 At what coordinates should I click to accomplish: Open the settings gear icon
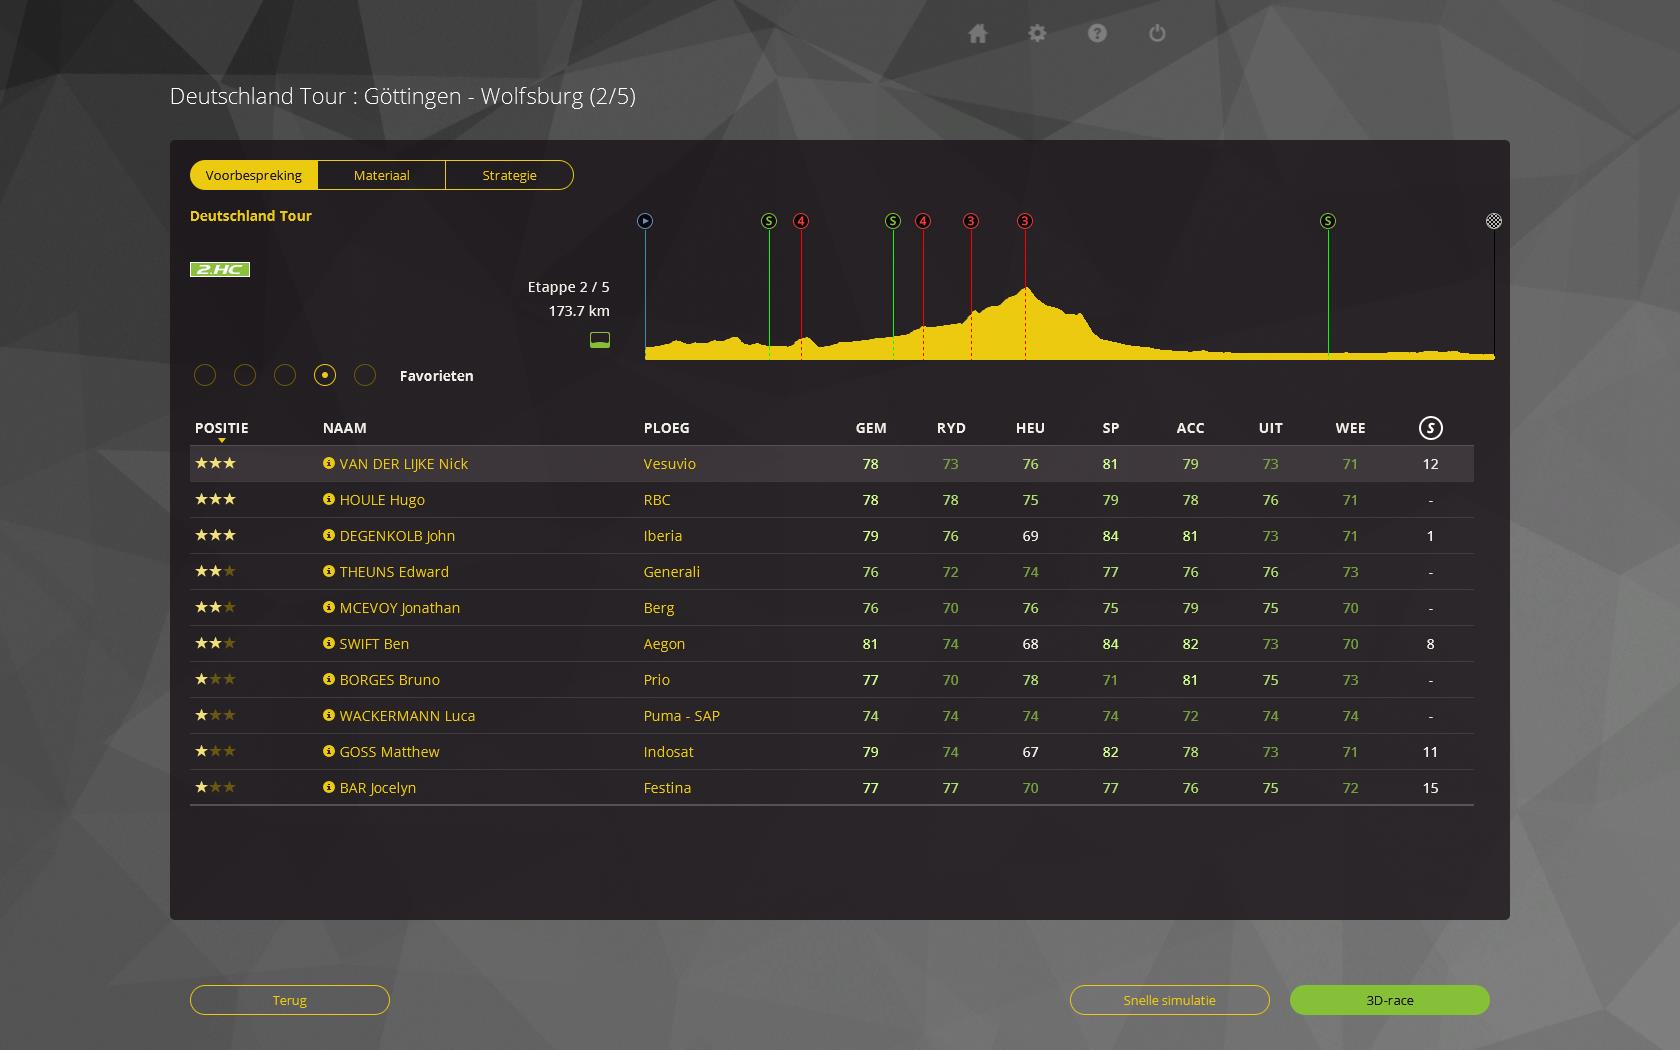tap(1037, 34)
